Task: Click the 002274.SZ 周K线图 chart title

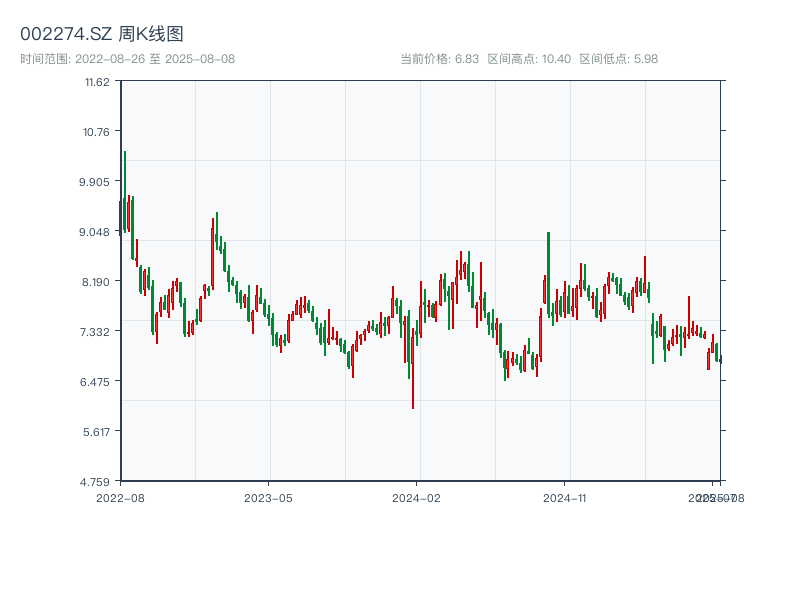Action: point(102,34)
